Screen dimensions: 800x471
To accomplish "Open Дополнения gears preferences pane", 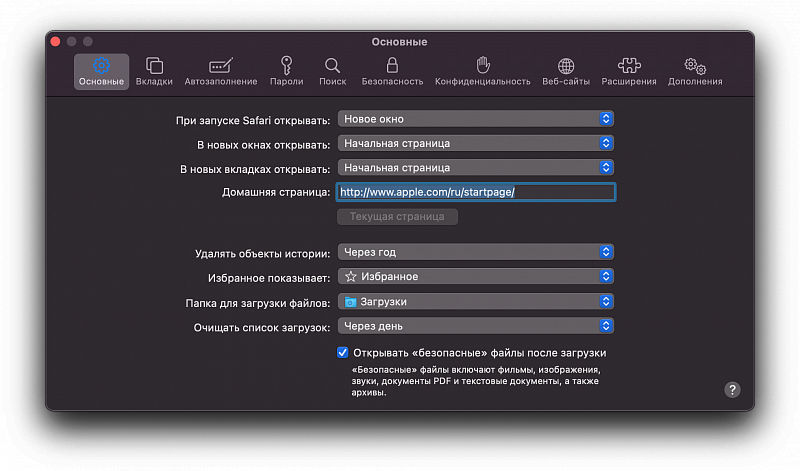I will pyautogui.click(x=695, y=71).
